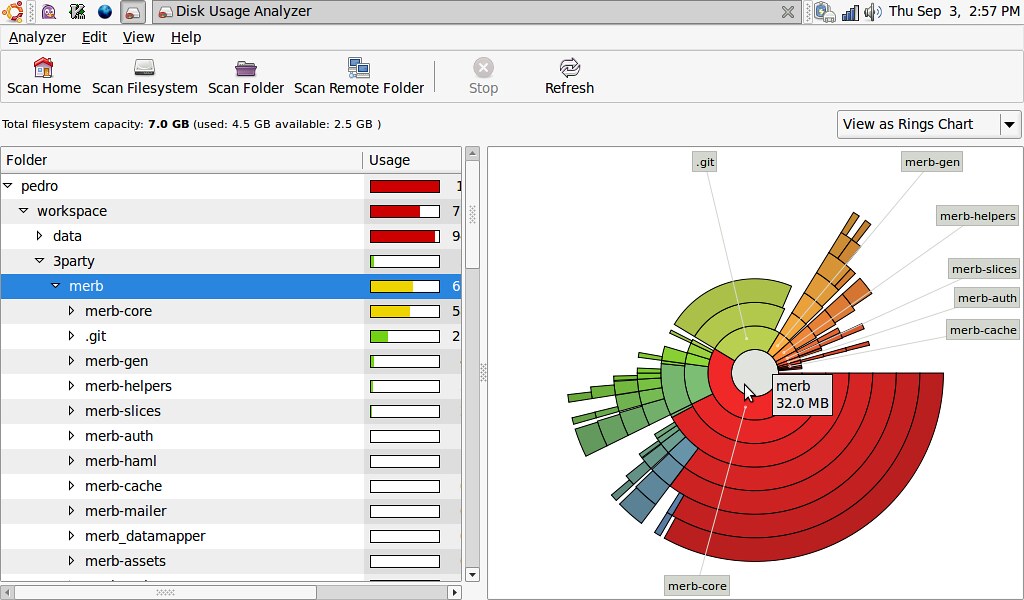Select the merb-core yellow usage bar

(405, 311)
